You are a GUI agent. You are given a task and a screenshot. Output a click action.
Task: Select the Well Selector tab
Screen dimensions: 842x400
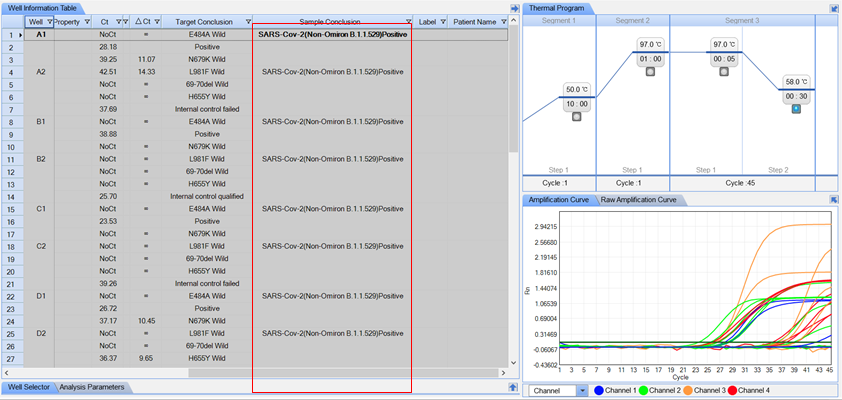(x=28, y=386)
